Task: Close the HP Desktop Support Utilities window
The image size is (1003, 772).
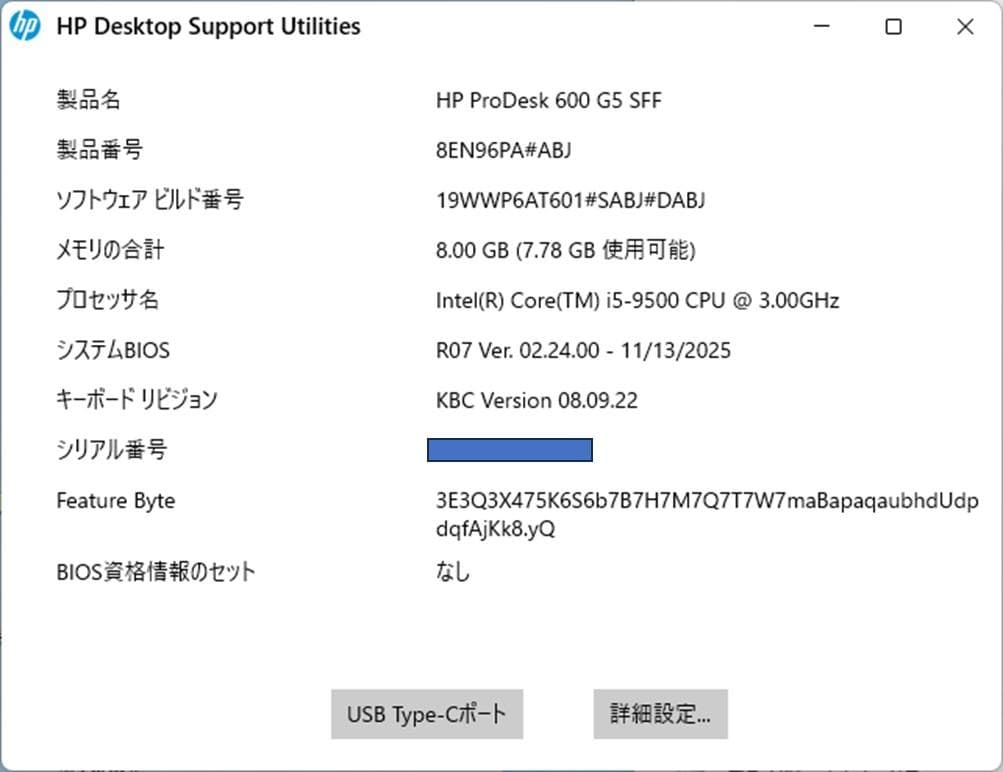Action: click(x=964, y=27)
